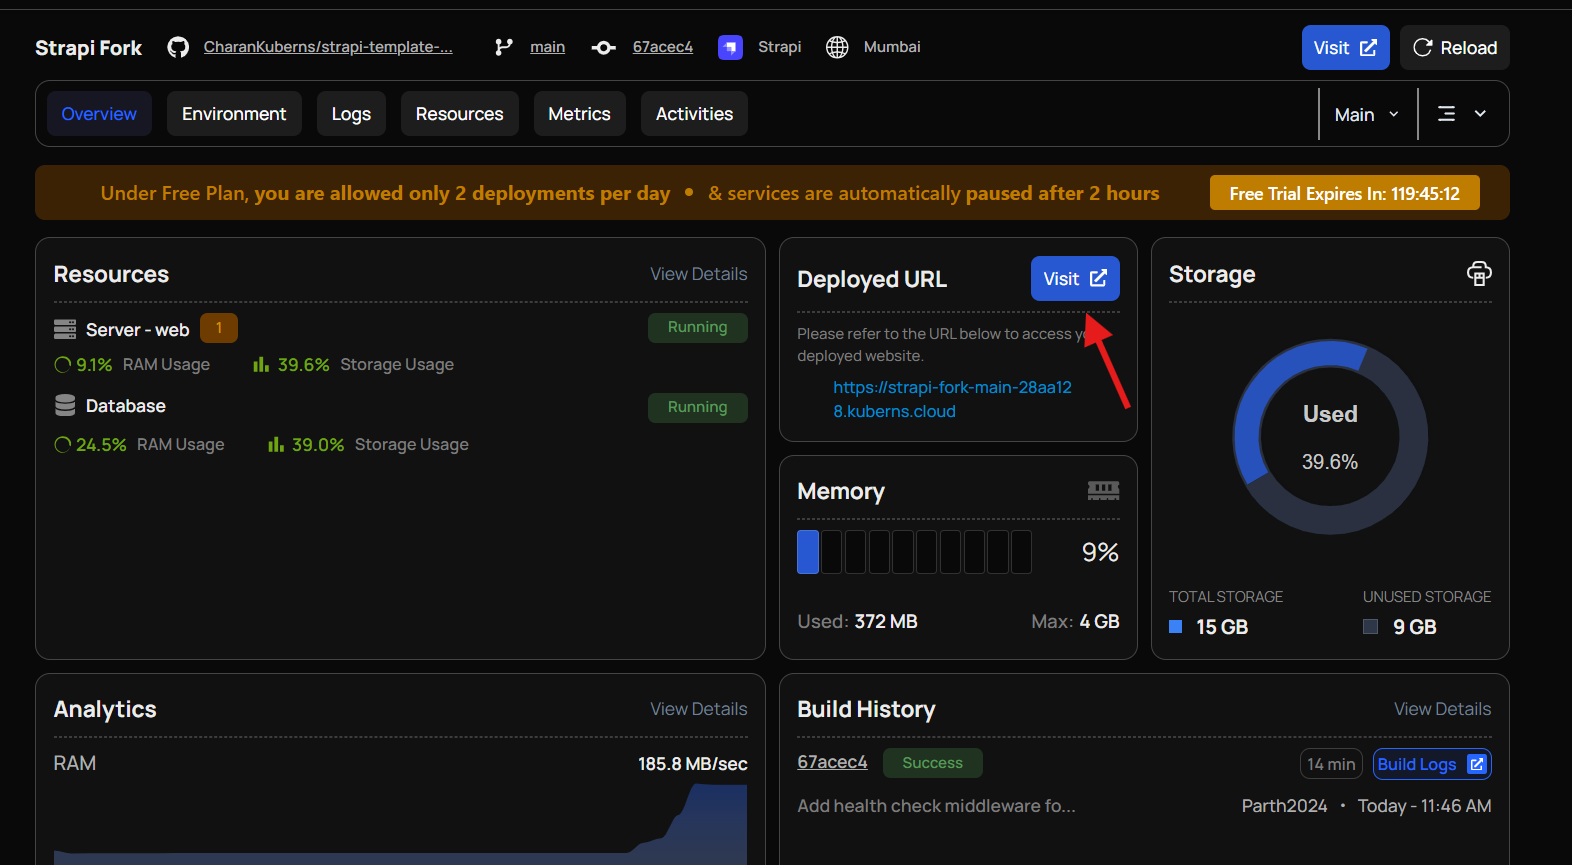Click the reload arrow icon in the Reload button
1572x865 pixels.
click(1422, 47)
